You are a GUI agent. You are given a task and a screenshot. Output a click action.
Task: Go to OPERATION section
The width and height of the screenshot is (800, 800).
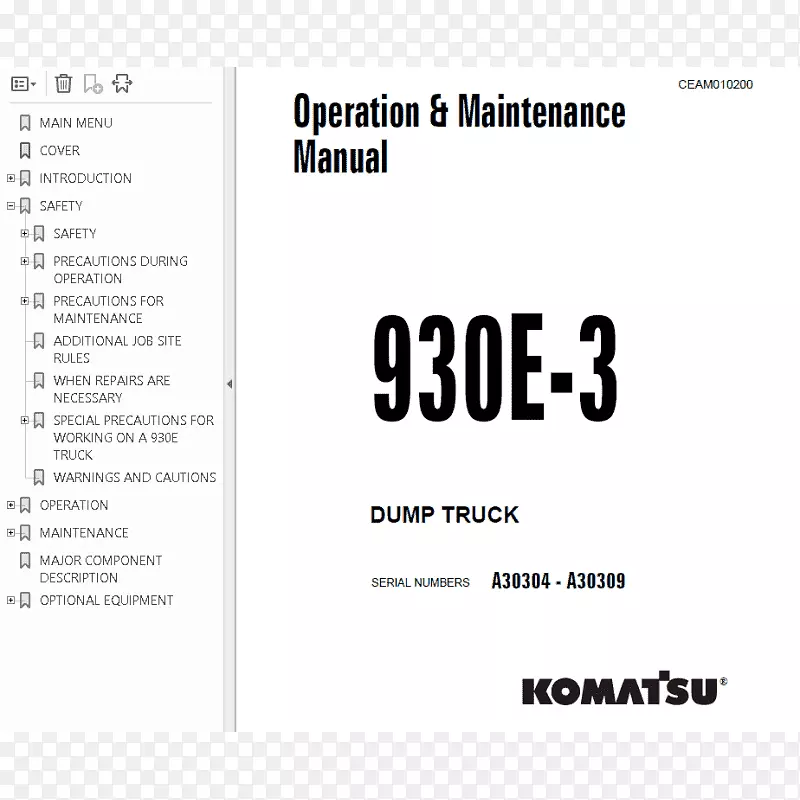[74, 505]
